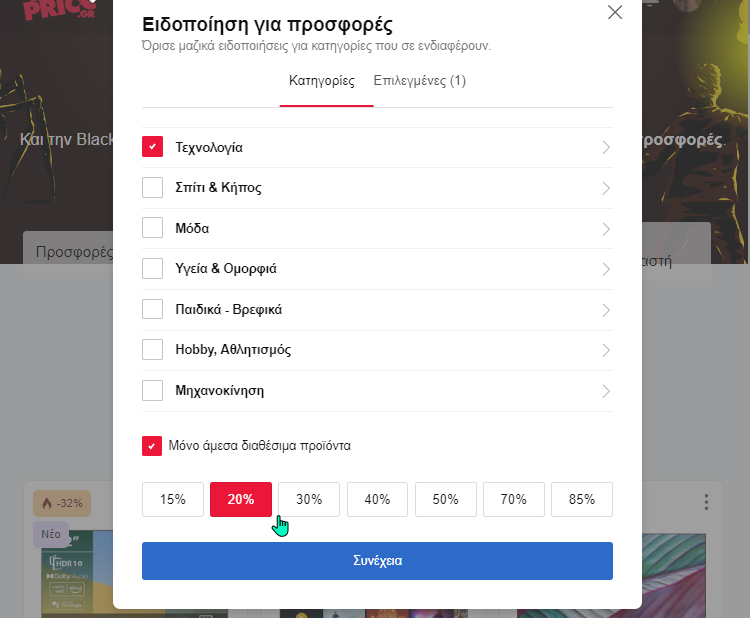Open the three-dot menu on product card
750x618 pixels.
(x=706, y=502)
